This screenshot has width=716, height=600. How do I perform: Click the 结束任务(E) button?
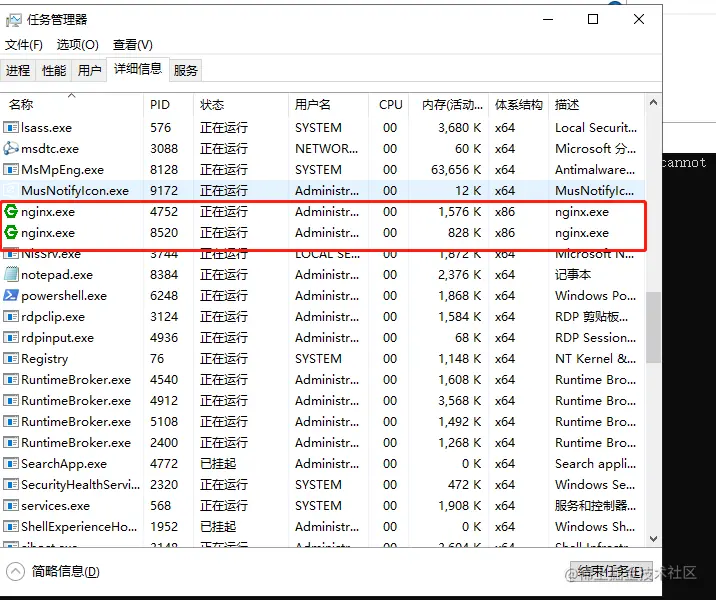pos(611,572)
